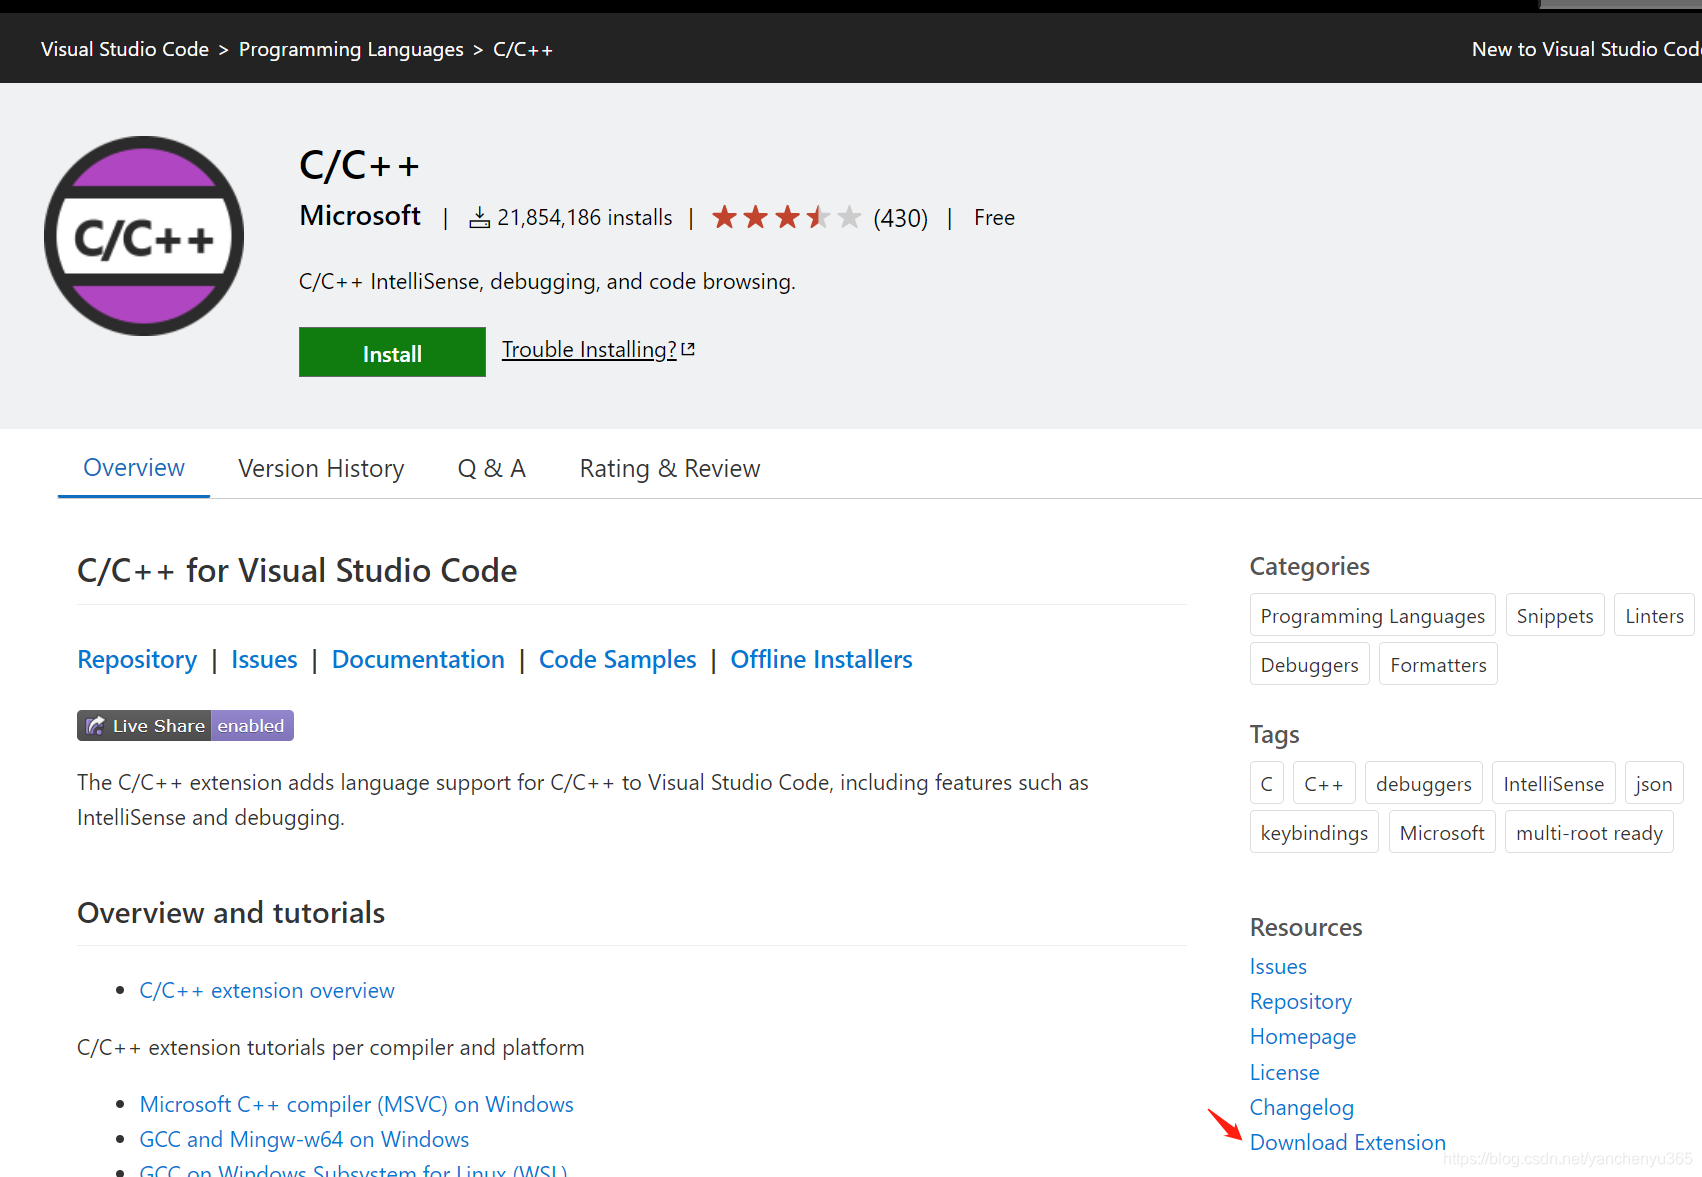Select the Snippets category
Viewport: 1702px width, 1177px height.
pos(1554,615)
